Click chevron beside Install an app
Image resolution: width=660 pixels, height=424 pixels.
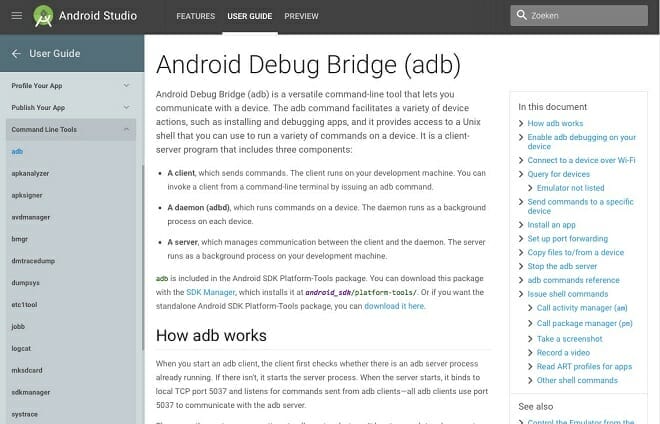point(521,225)
